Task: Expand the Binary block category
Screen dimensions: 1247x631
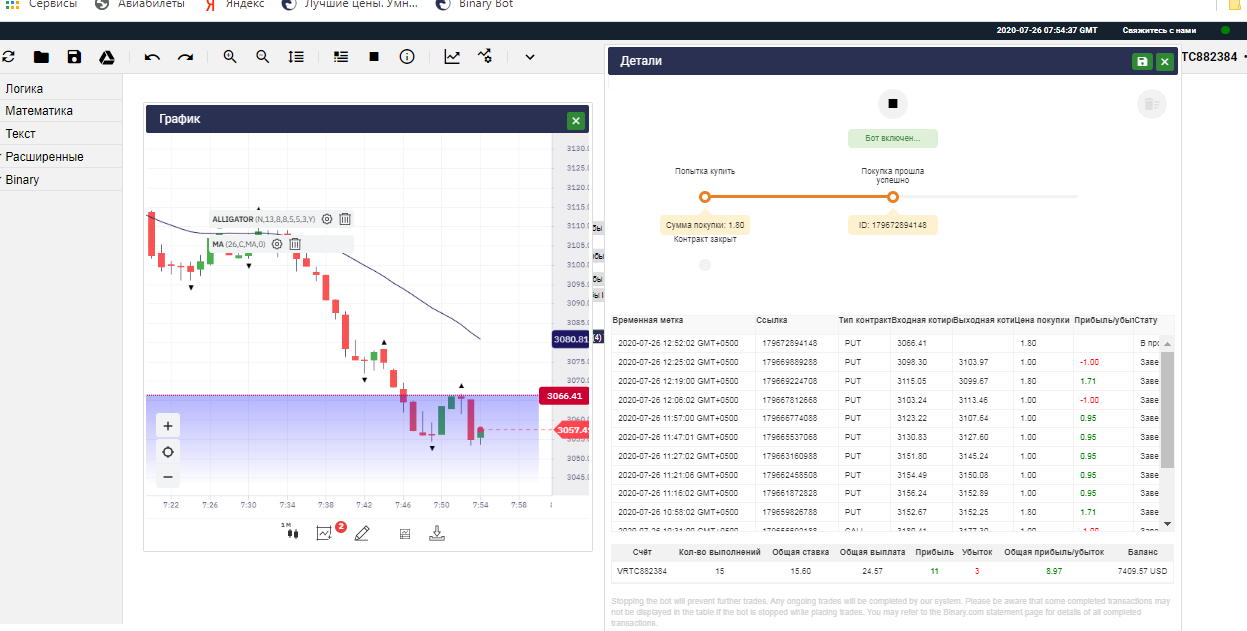Action: pos(22,180)
